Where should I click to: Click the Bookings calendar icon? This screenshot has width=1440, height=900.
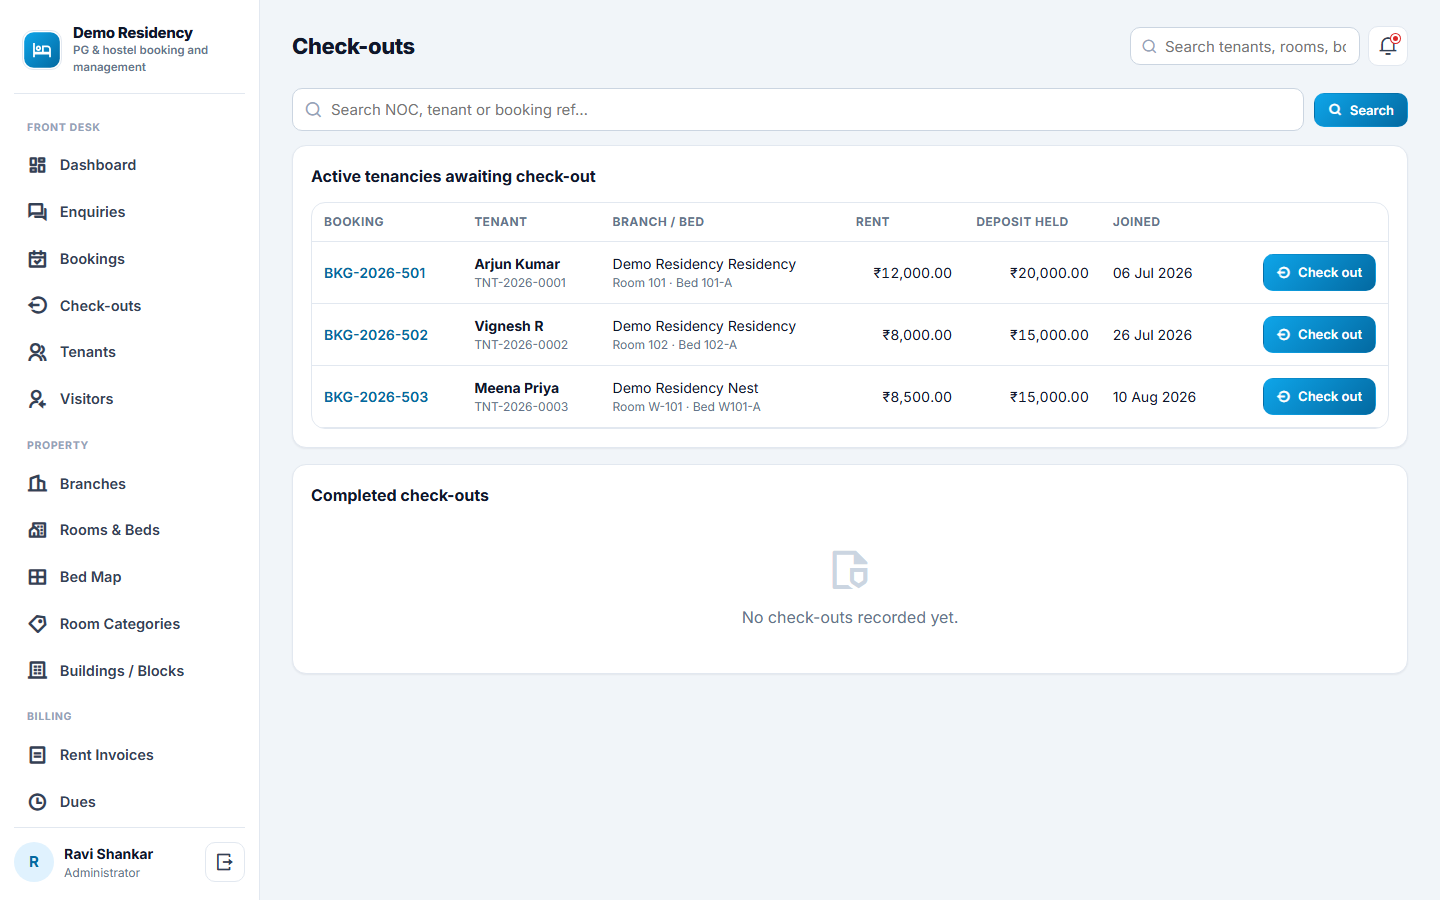tap(37, 259)
